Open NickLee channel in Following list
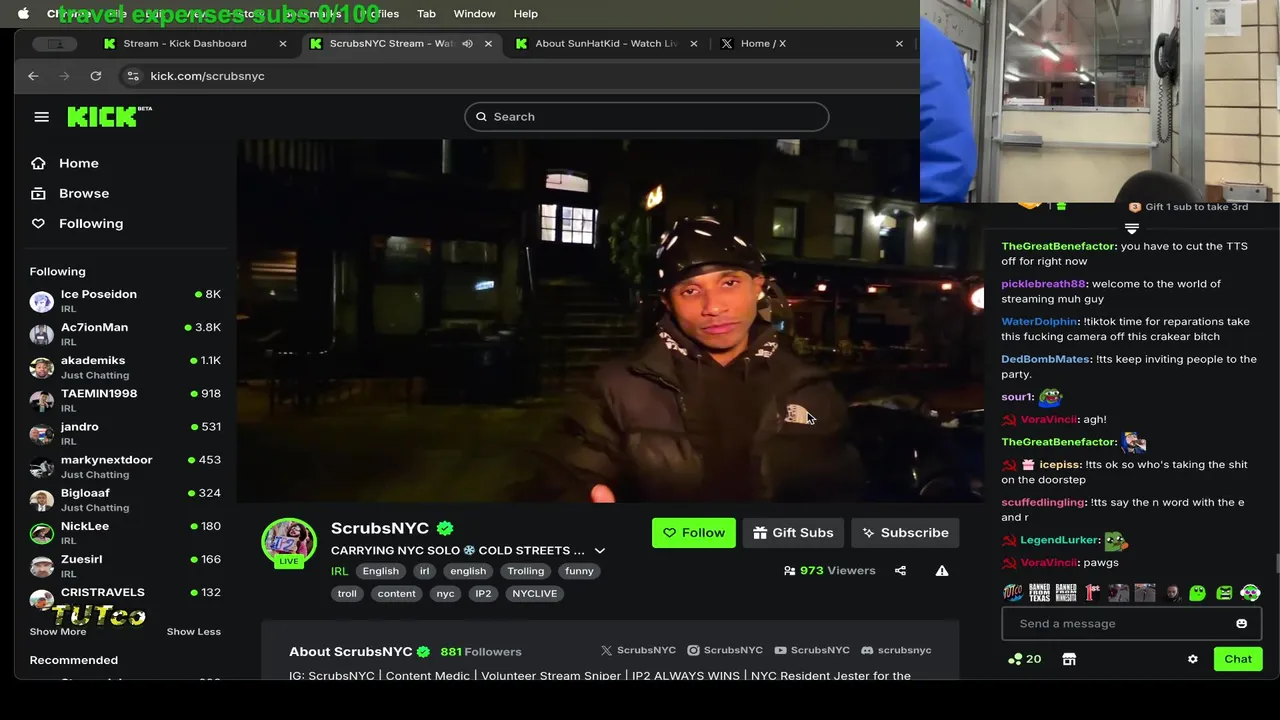 [x=125, y=532]
